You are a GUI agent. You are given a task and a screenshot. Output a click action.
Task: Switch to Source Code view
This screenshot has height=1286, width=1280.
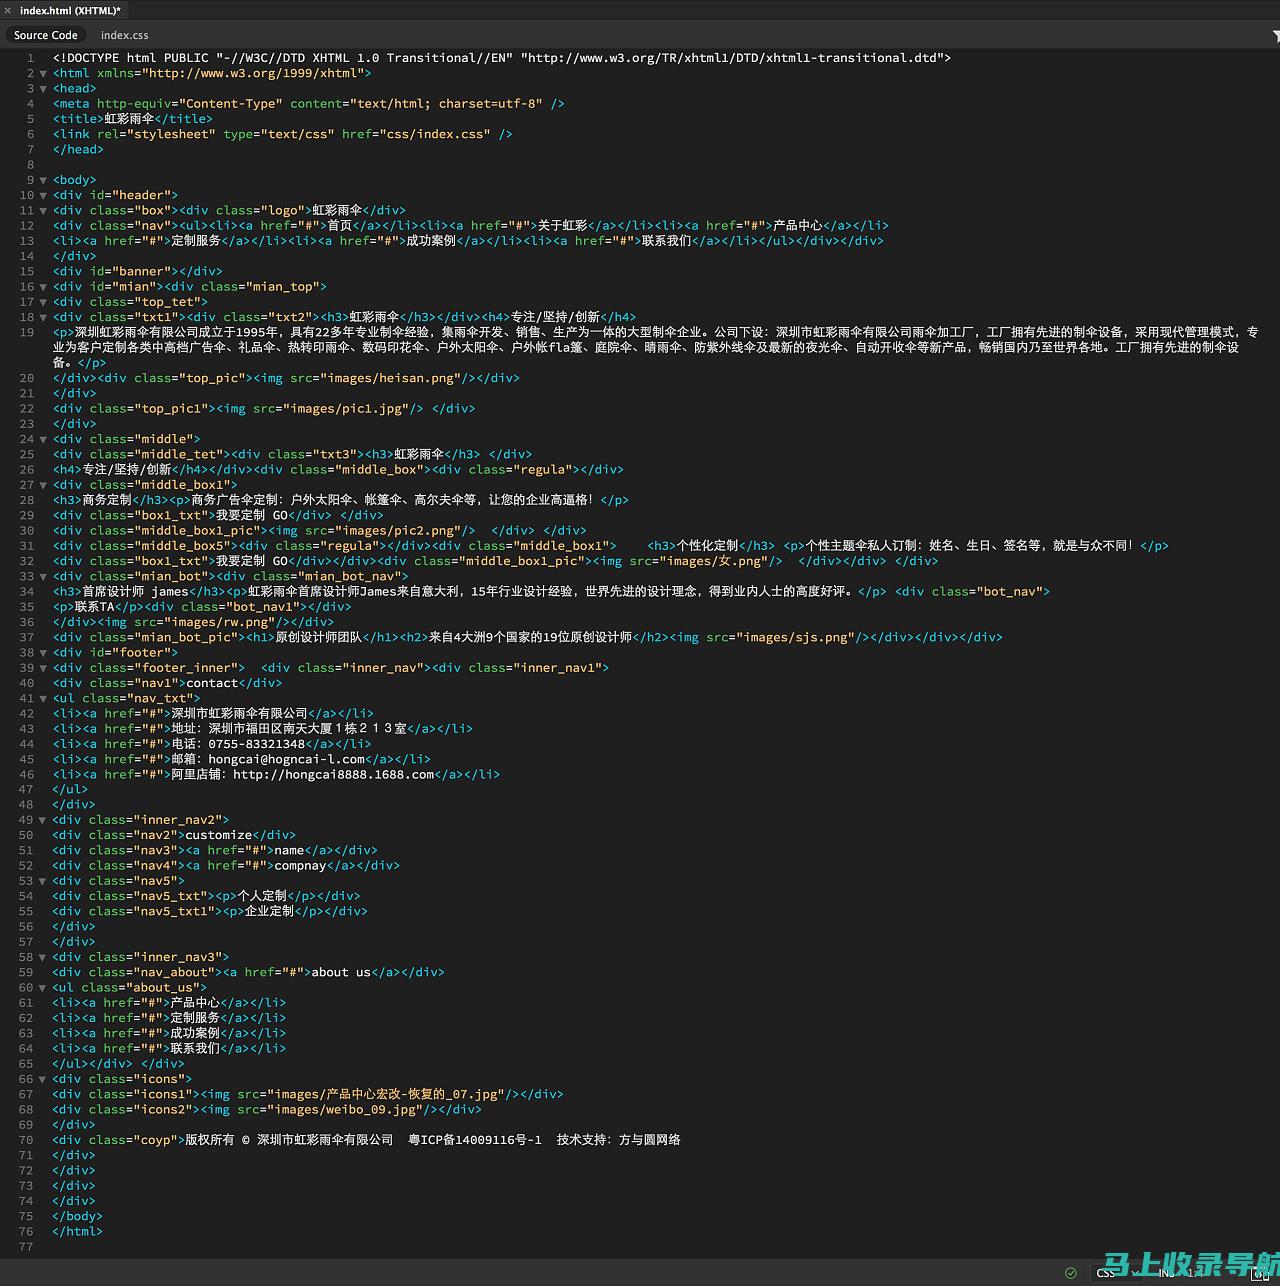coord(46,35)
